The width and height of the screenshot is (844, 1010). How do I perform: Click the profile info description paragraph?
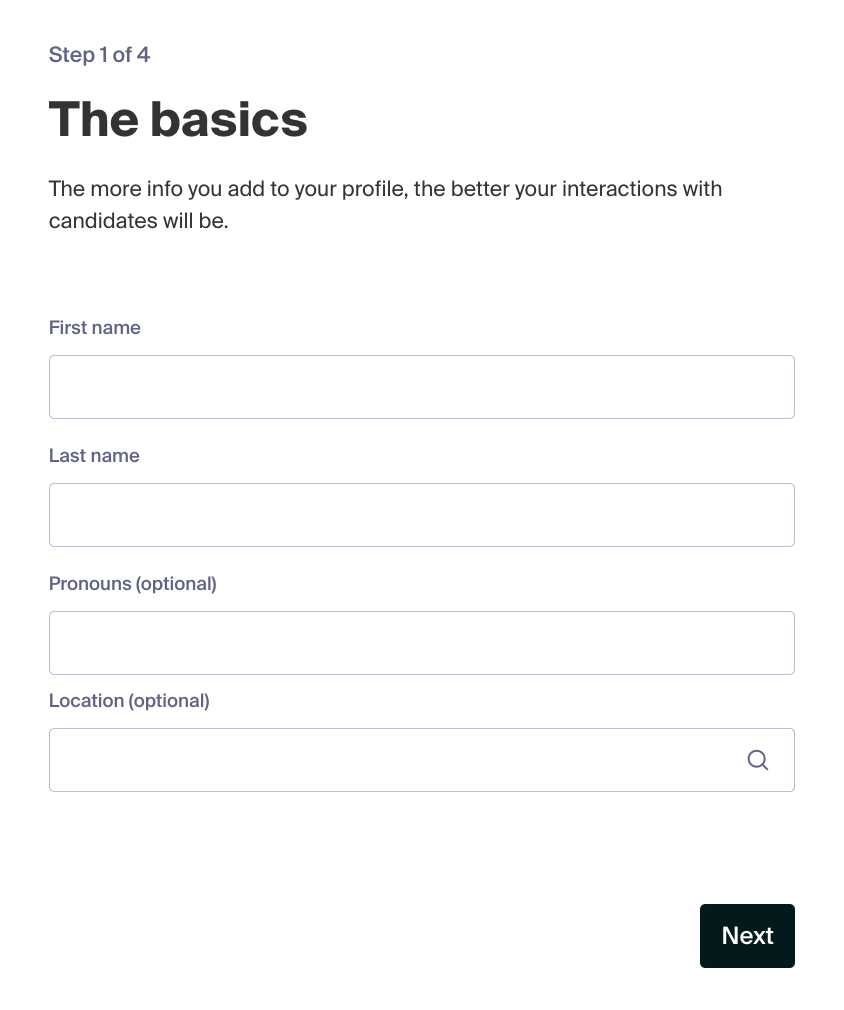click(x=385, y=205)
